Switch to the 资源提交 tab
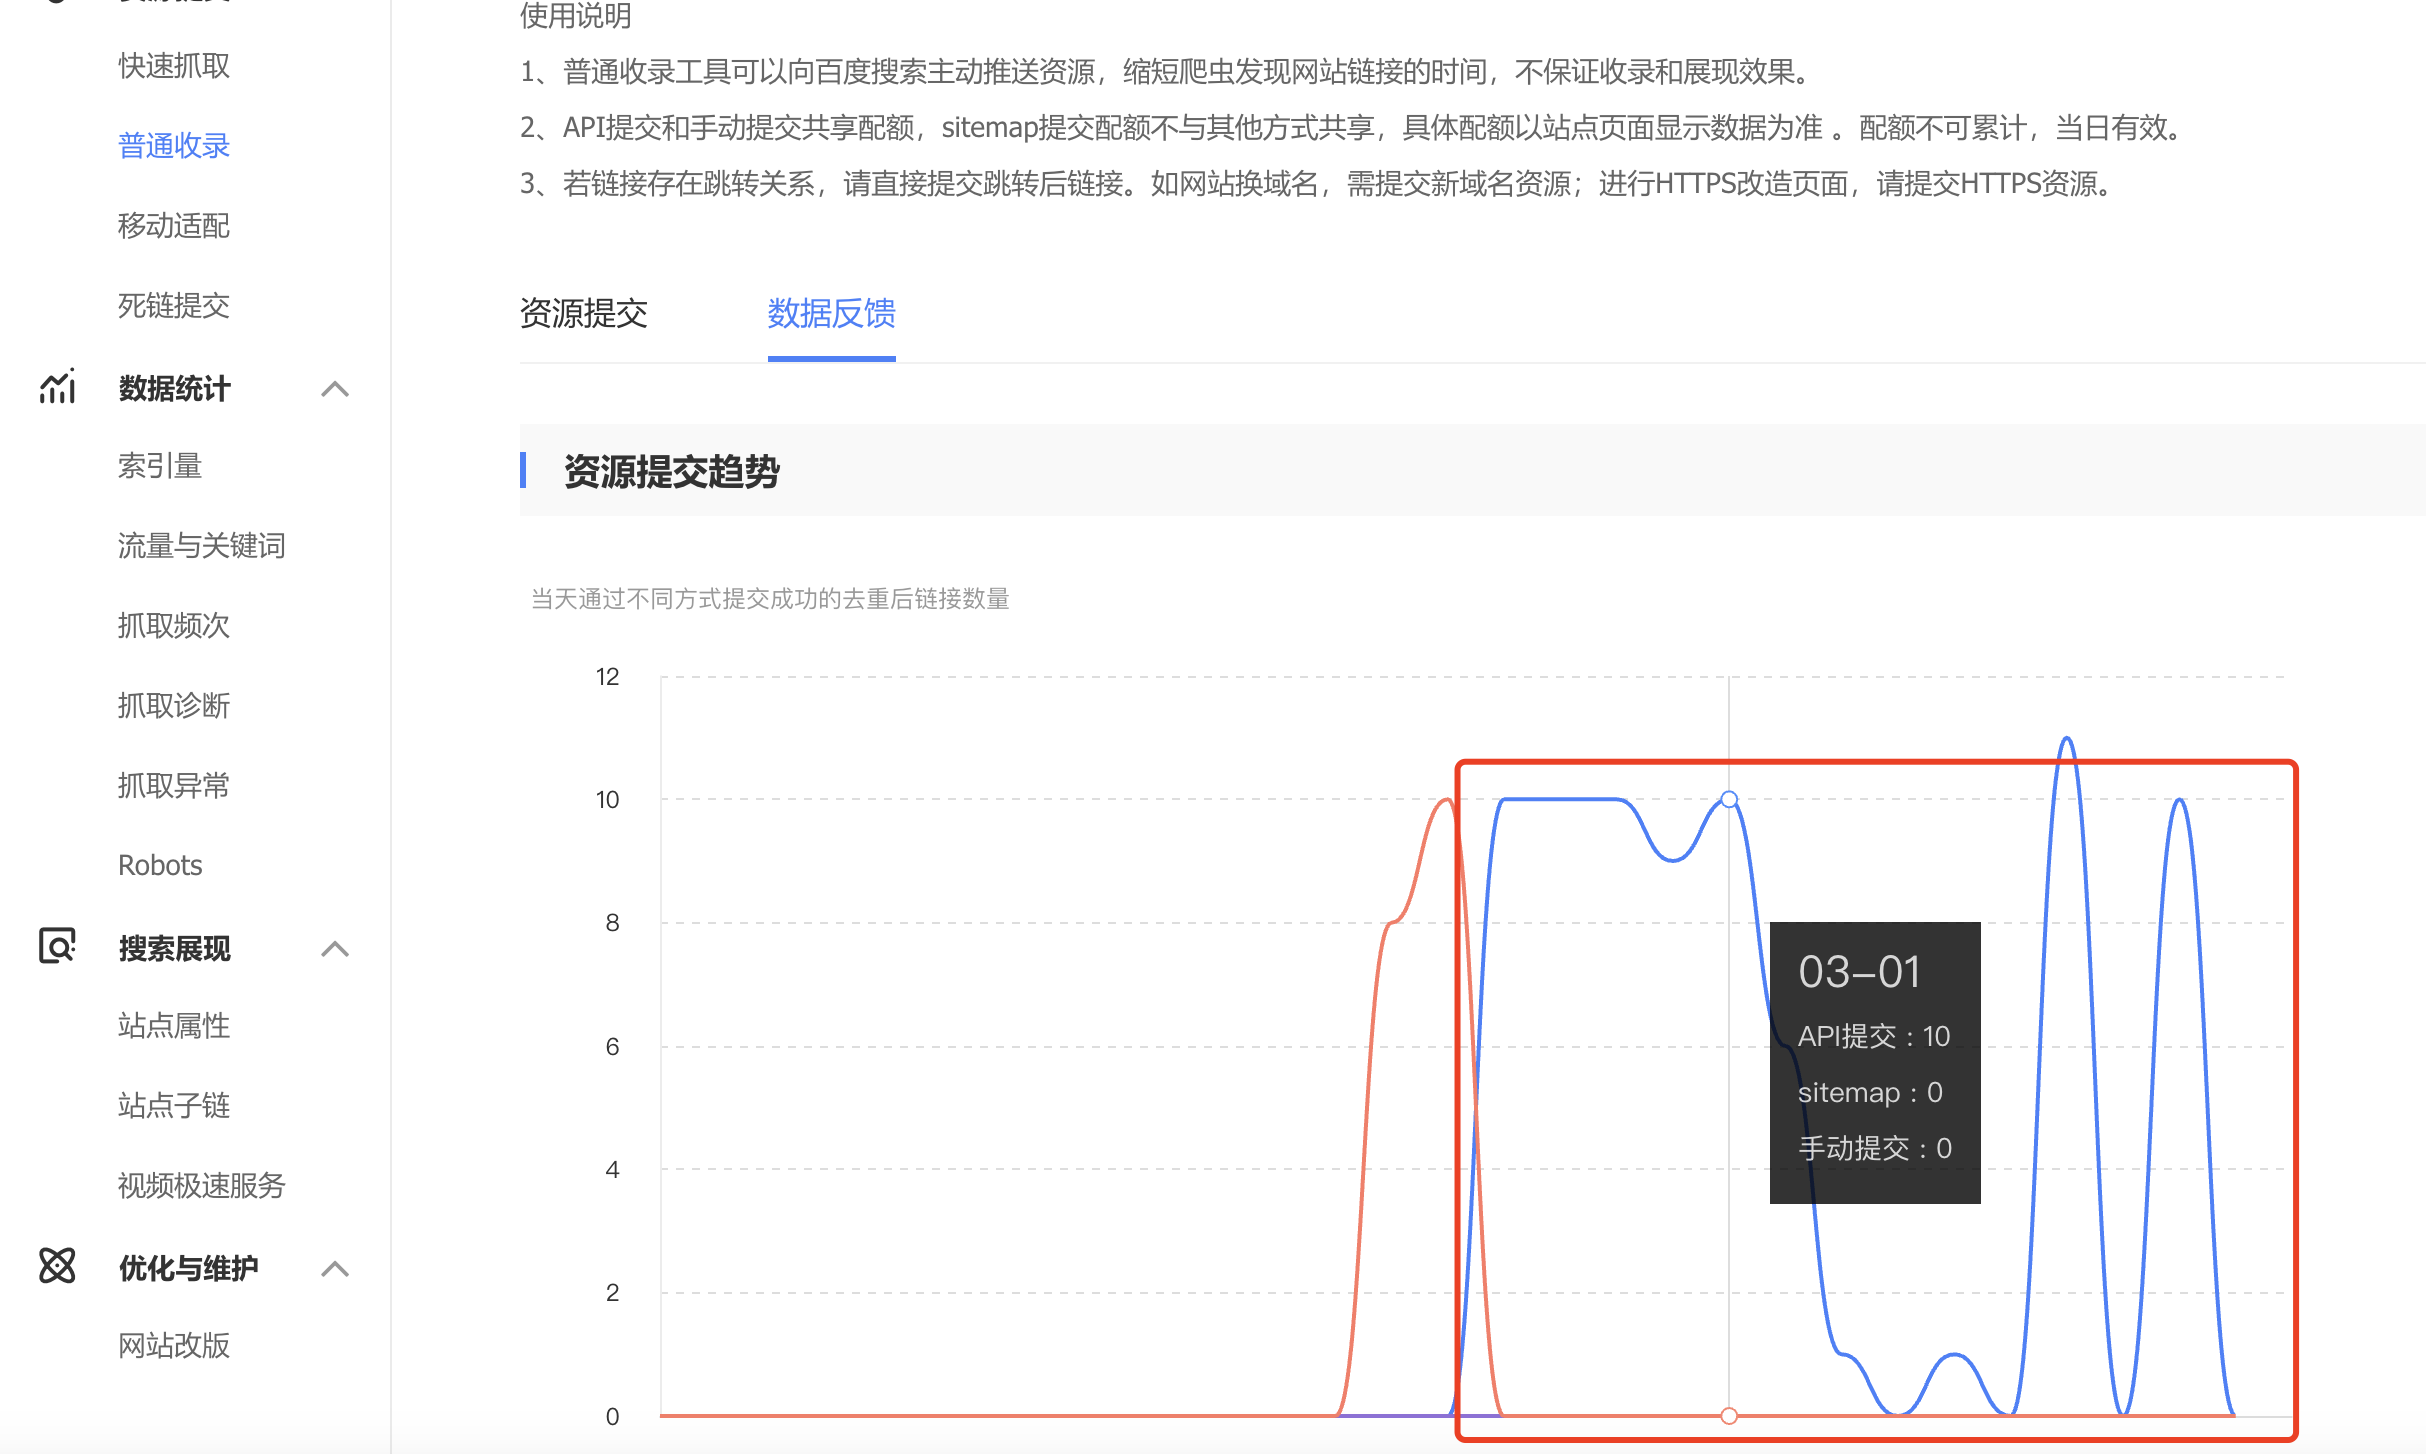Viewport: 2426px width, 1454px height. (584, 314)
